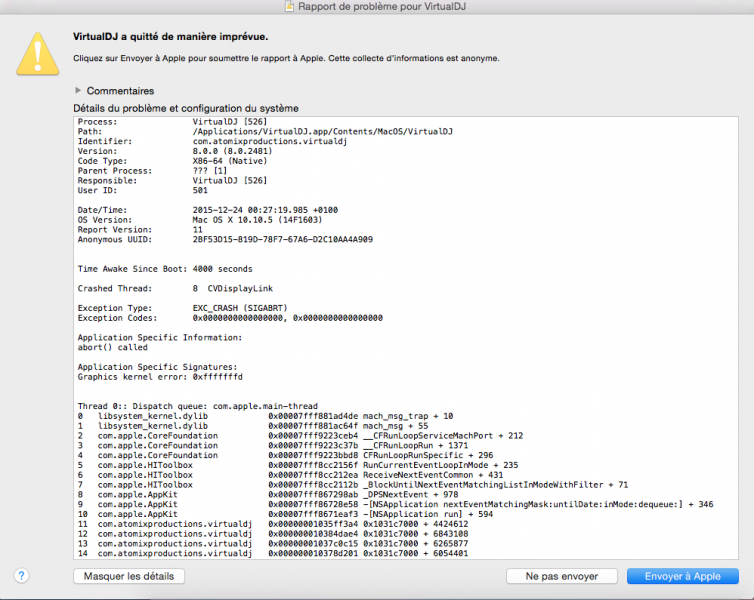
Task: Expand the Commentaires disclosure triangle
Action: point(78,91)
